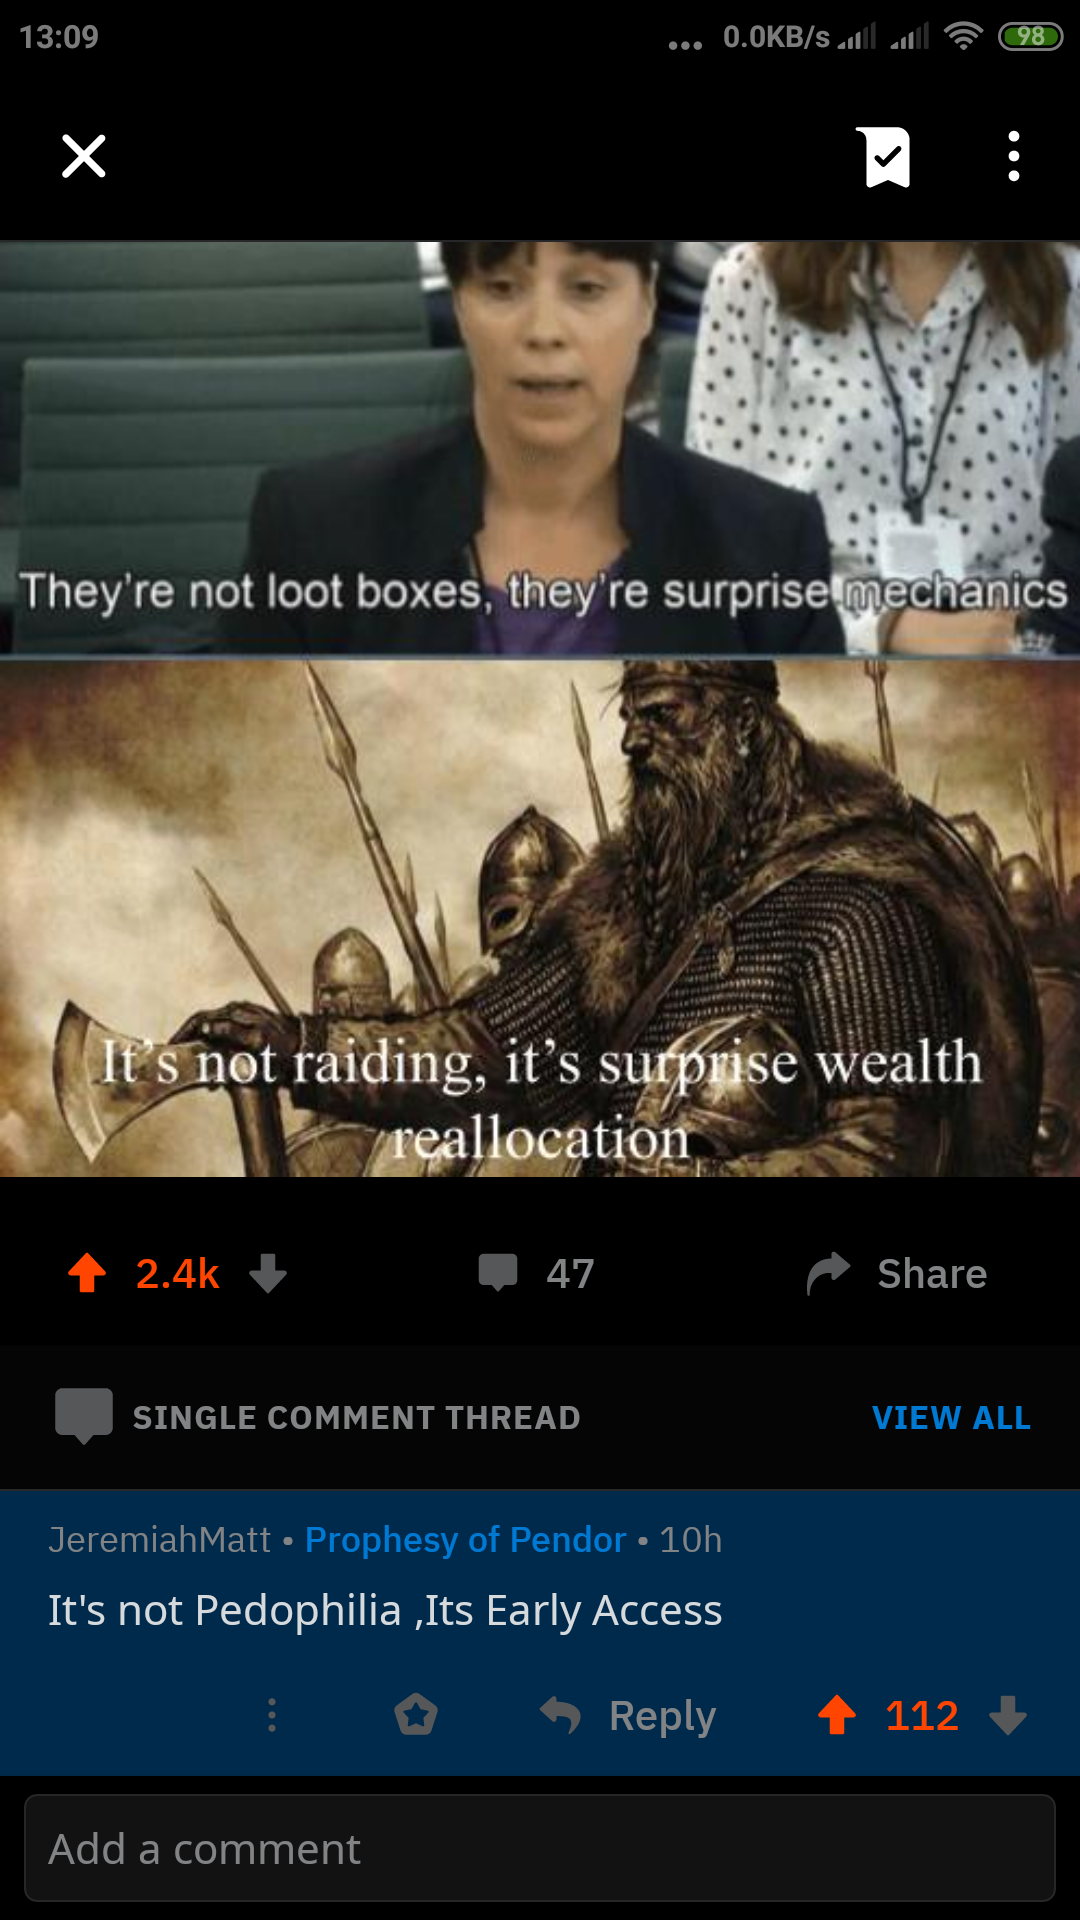Image resolution: width=1080 pixels, height=1920 pixels.
Task: Close the post view with X
Action: coord(84,156)
